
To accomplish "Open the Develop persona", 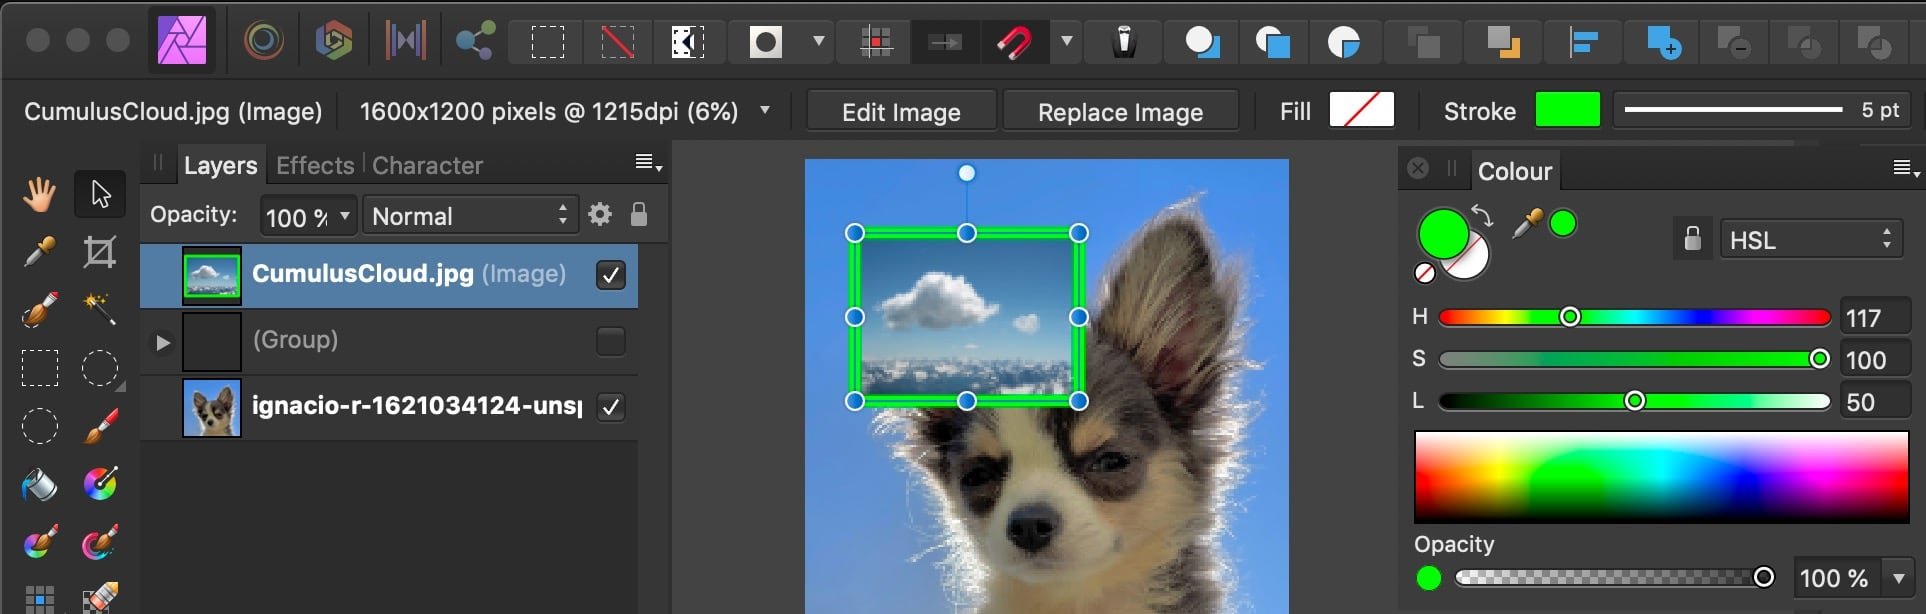I will coord(334,41).
